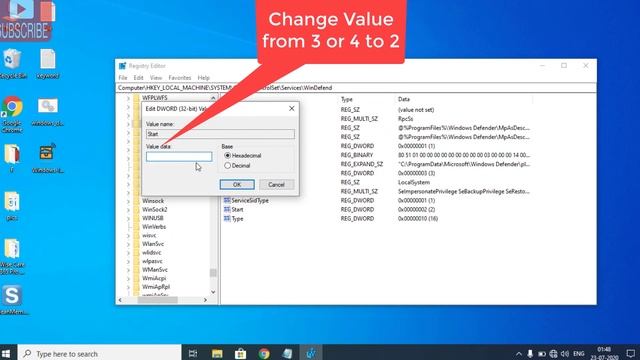Select the Type value icon in list
This screenshot has height=360, width=640.
(x=227, y=218)
